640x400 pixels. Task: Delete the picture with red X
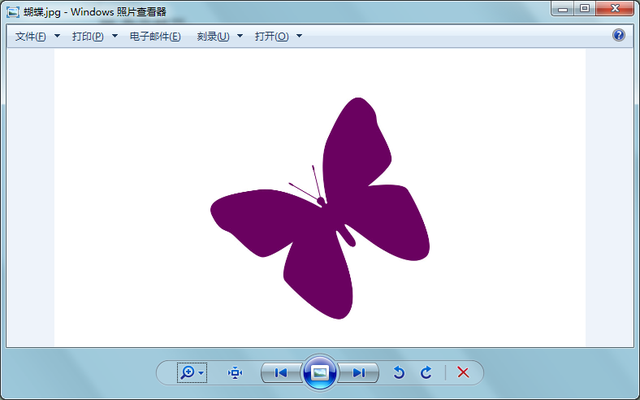[x=463, y=372]
